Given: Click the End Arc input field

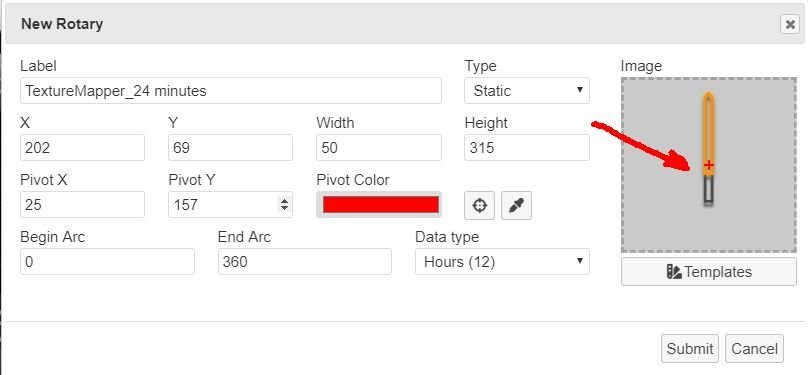Looking at the screenshot, I should coord(305,262).
